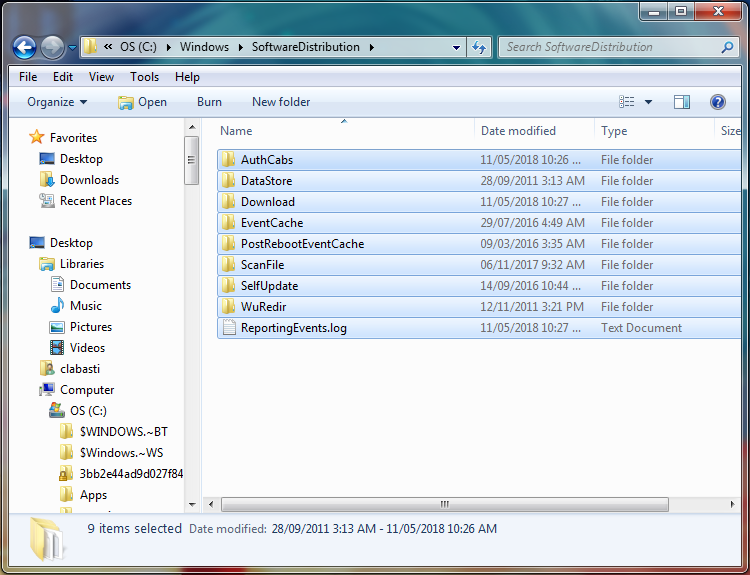The height and width of the screenshot is (575, 750).
Task: Click the SoftwareDistribution breadcrumb
Action: click(x=306, y=47)
